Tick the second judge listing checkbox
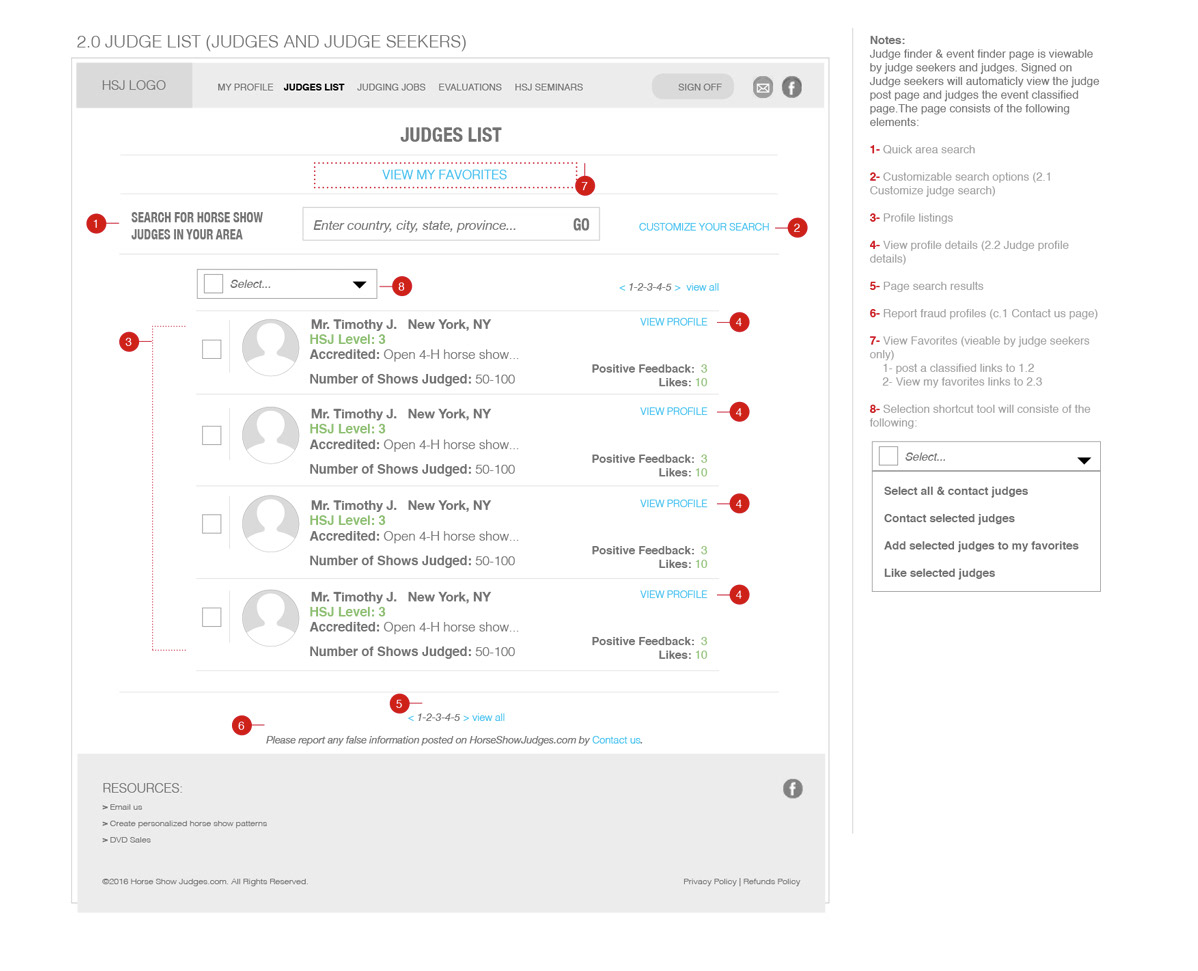 pyautogui.click(x=212, y=435)
